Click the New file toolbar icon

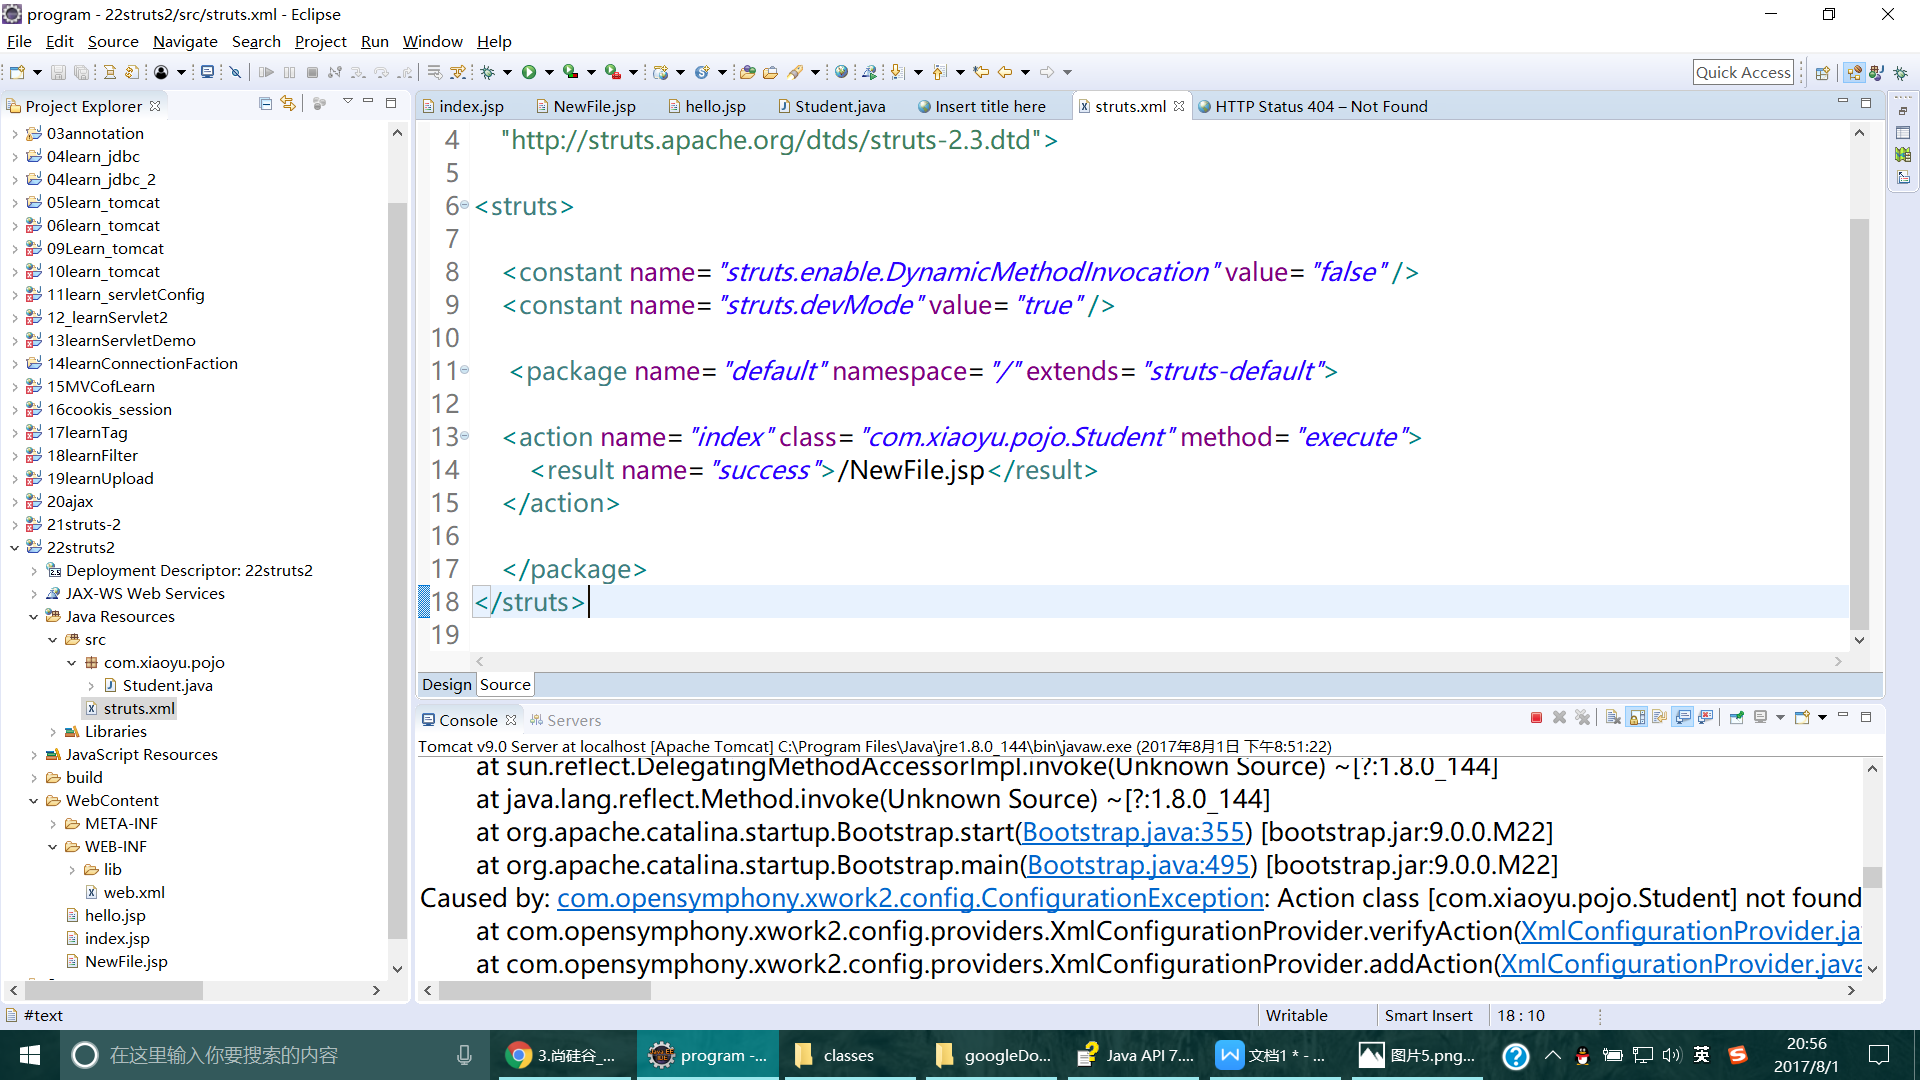point(17,72)
